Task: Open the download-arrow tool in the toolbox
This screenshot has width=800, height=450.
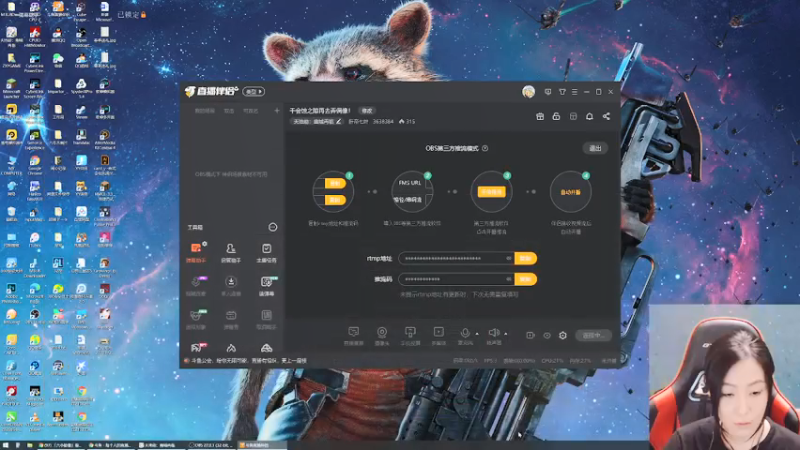Action: 231,285
